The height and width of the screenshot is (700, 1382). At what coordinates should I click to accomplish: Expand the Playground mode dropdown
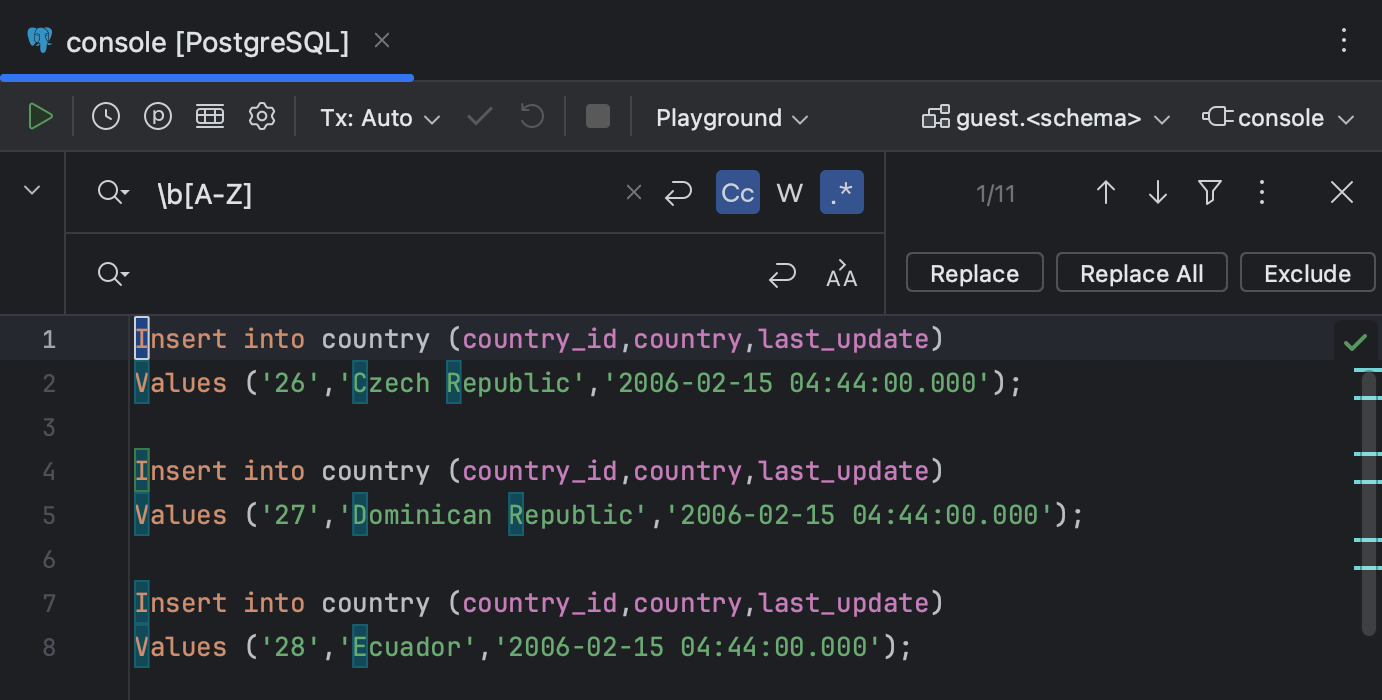732,118
